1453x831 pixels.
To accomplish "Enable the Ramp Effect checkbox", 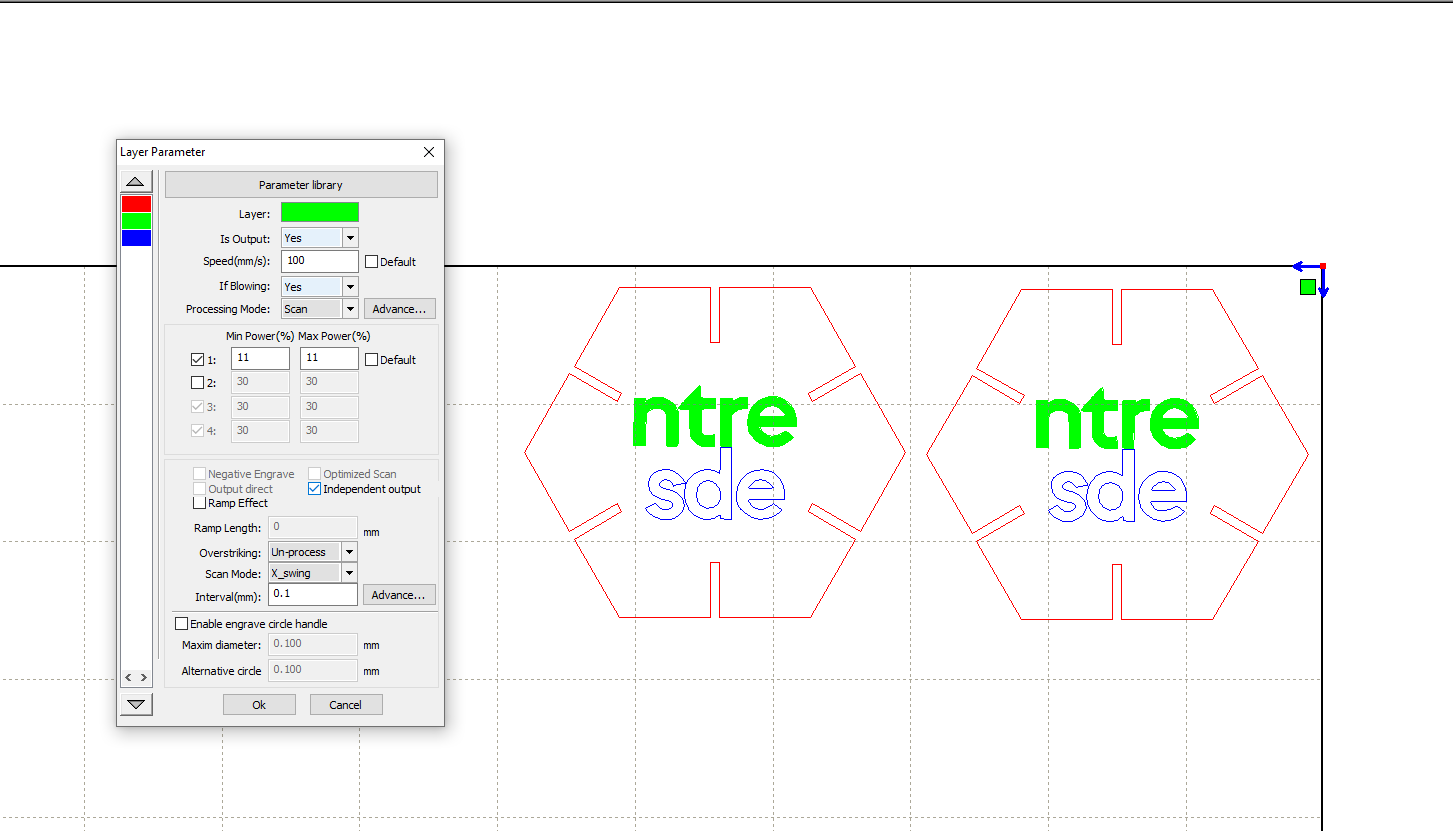I will tap(199, 503).
